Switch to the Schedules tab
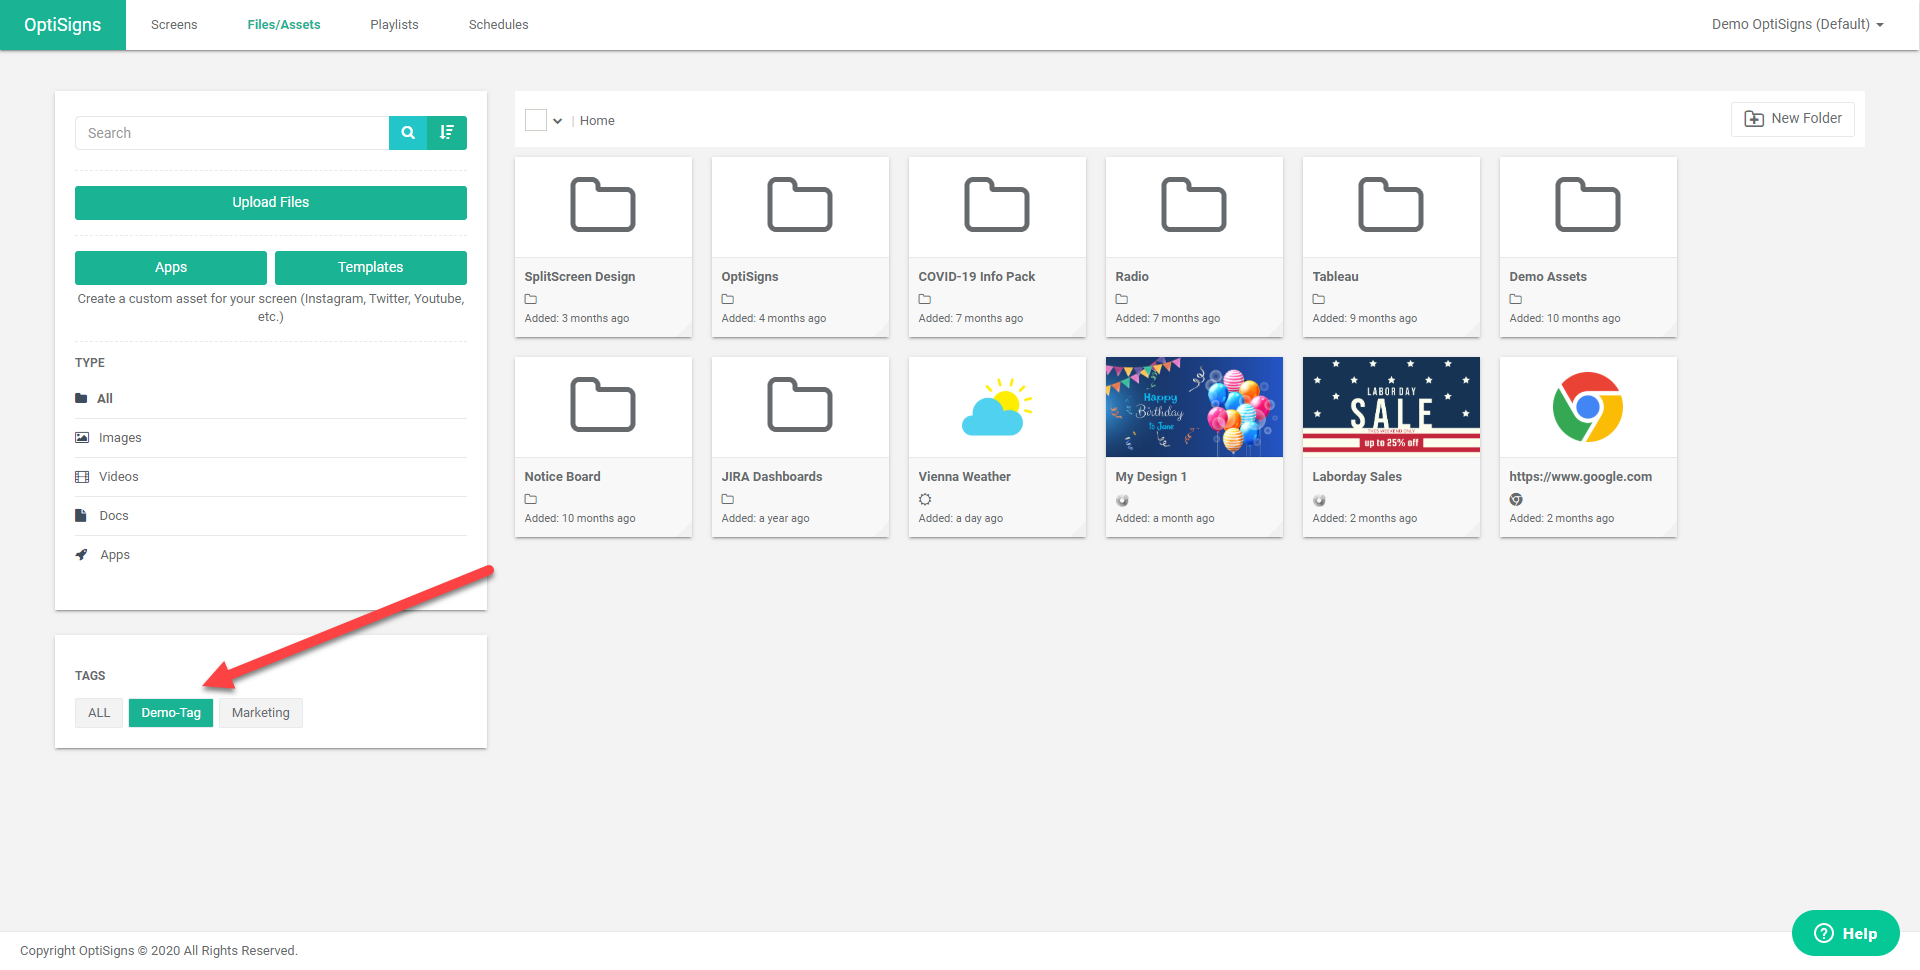The height and width of the screenshot is (970, 1920). pyautogui.click(x=498, y=24)
